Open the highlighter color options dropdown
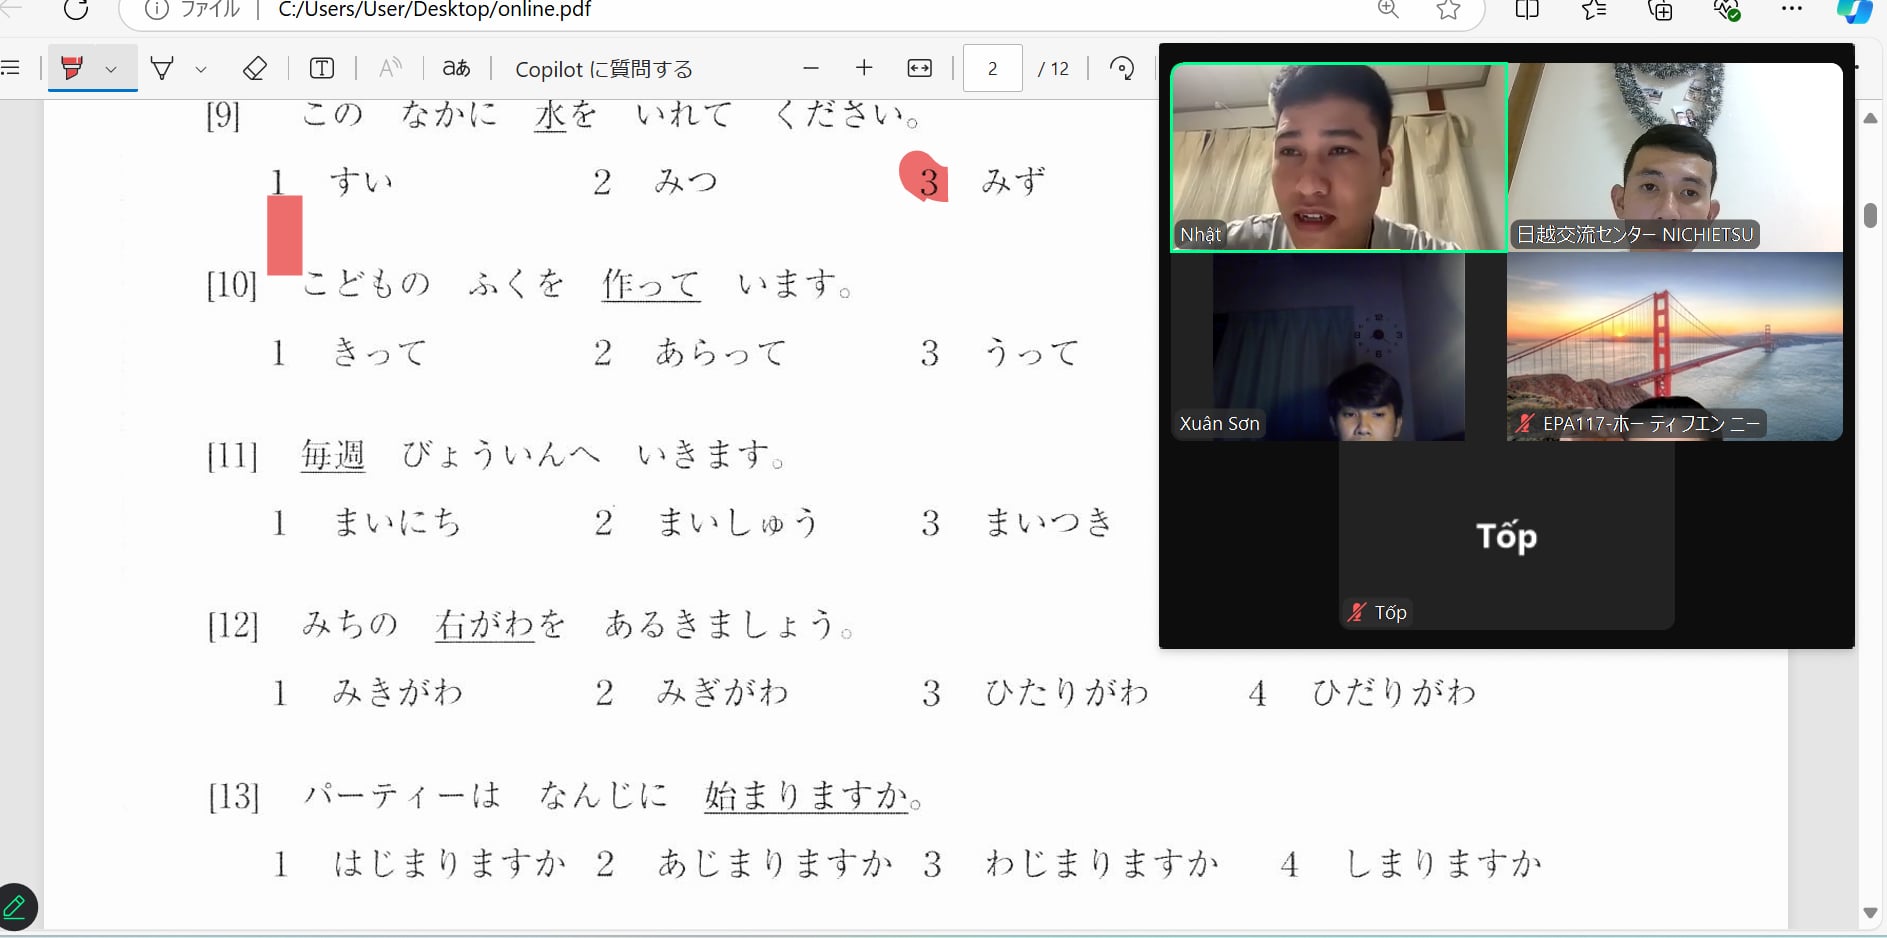Viewport: 1887px width, 938px height. click(x=111, y=69)
